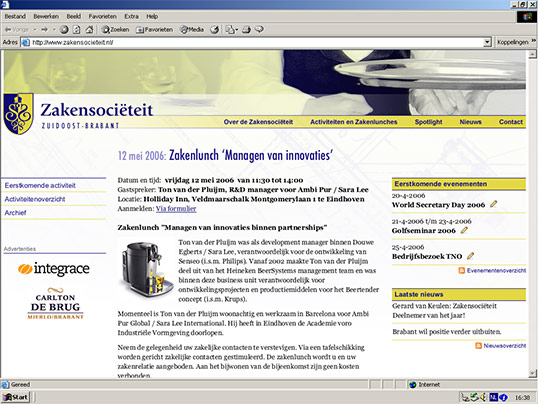The height and width of the screenshot is (404, 538).
Task: Click pencil icon next to World Secretary Day
Action: pyautogui.click(x=493, y=204)
